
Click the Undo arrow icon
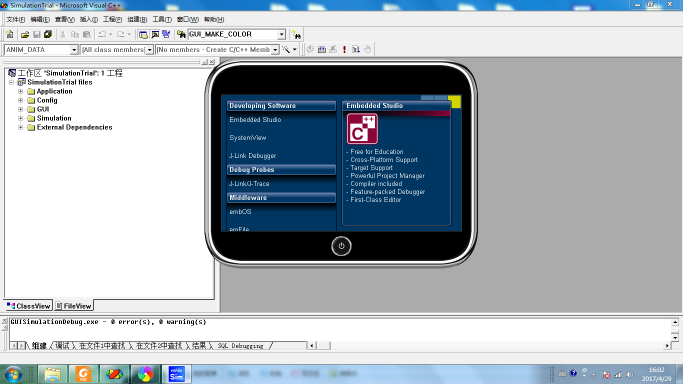pos(102,34)
